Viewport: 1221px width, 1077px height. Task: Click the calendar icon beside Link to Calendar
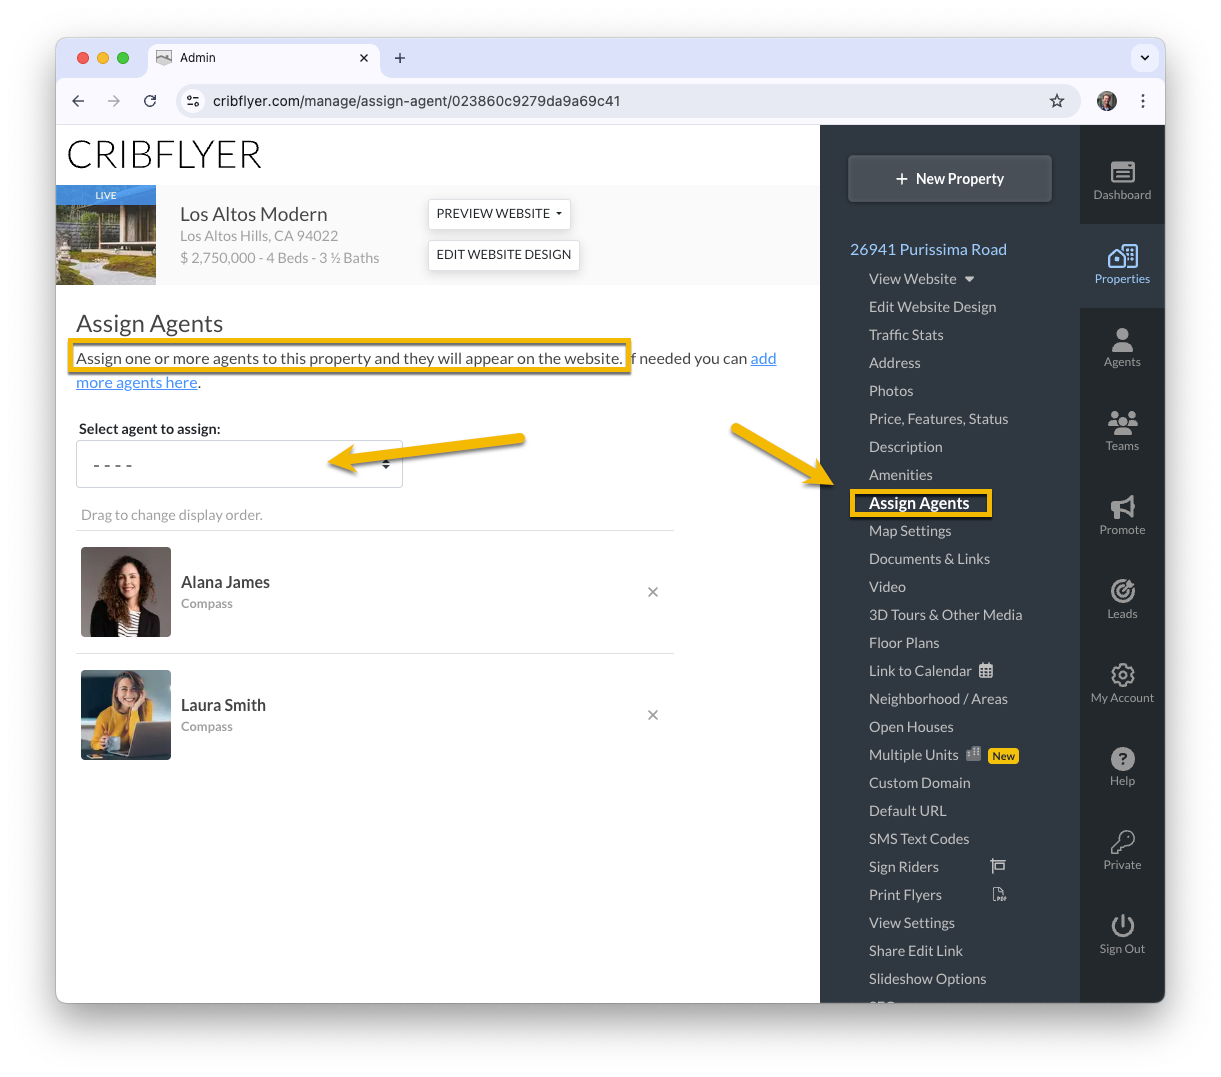coord(986,670)
